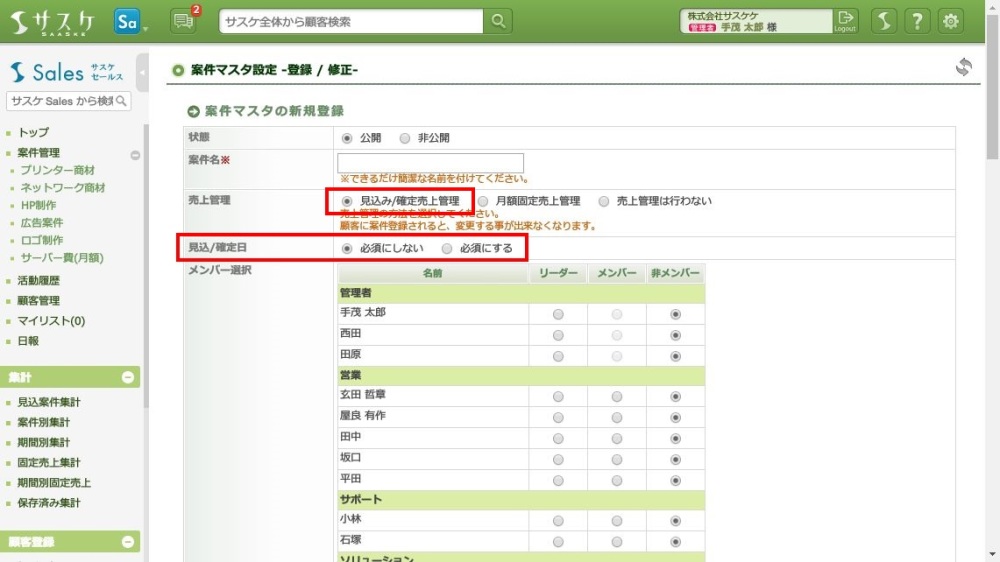Select the 非公開 radio button
This screenshot has width=1000, height=562.
click(405, 138)
